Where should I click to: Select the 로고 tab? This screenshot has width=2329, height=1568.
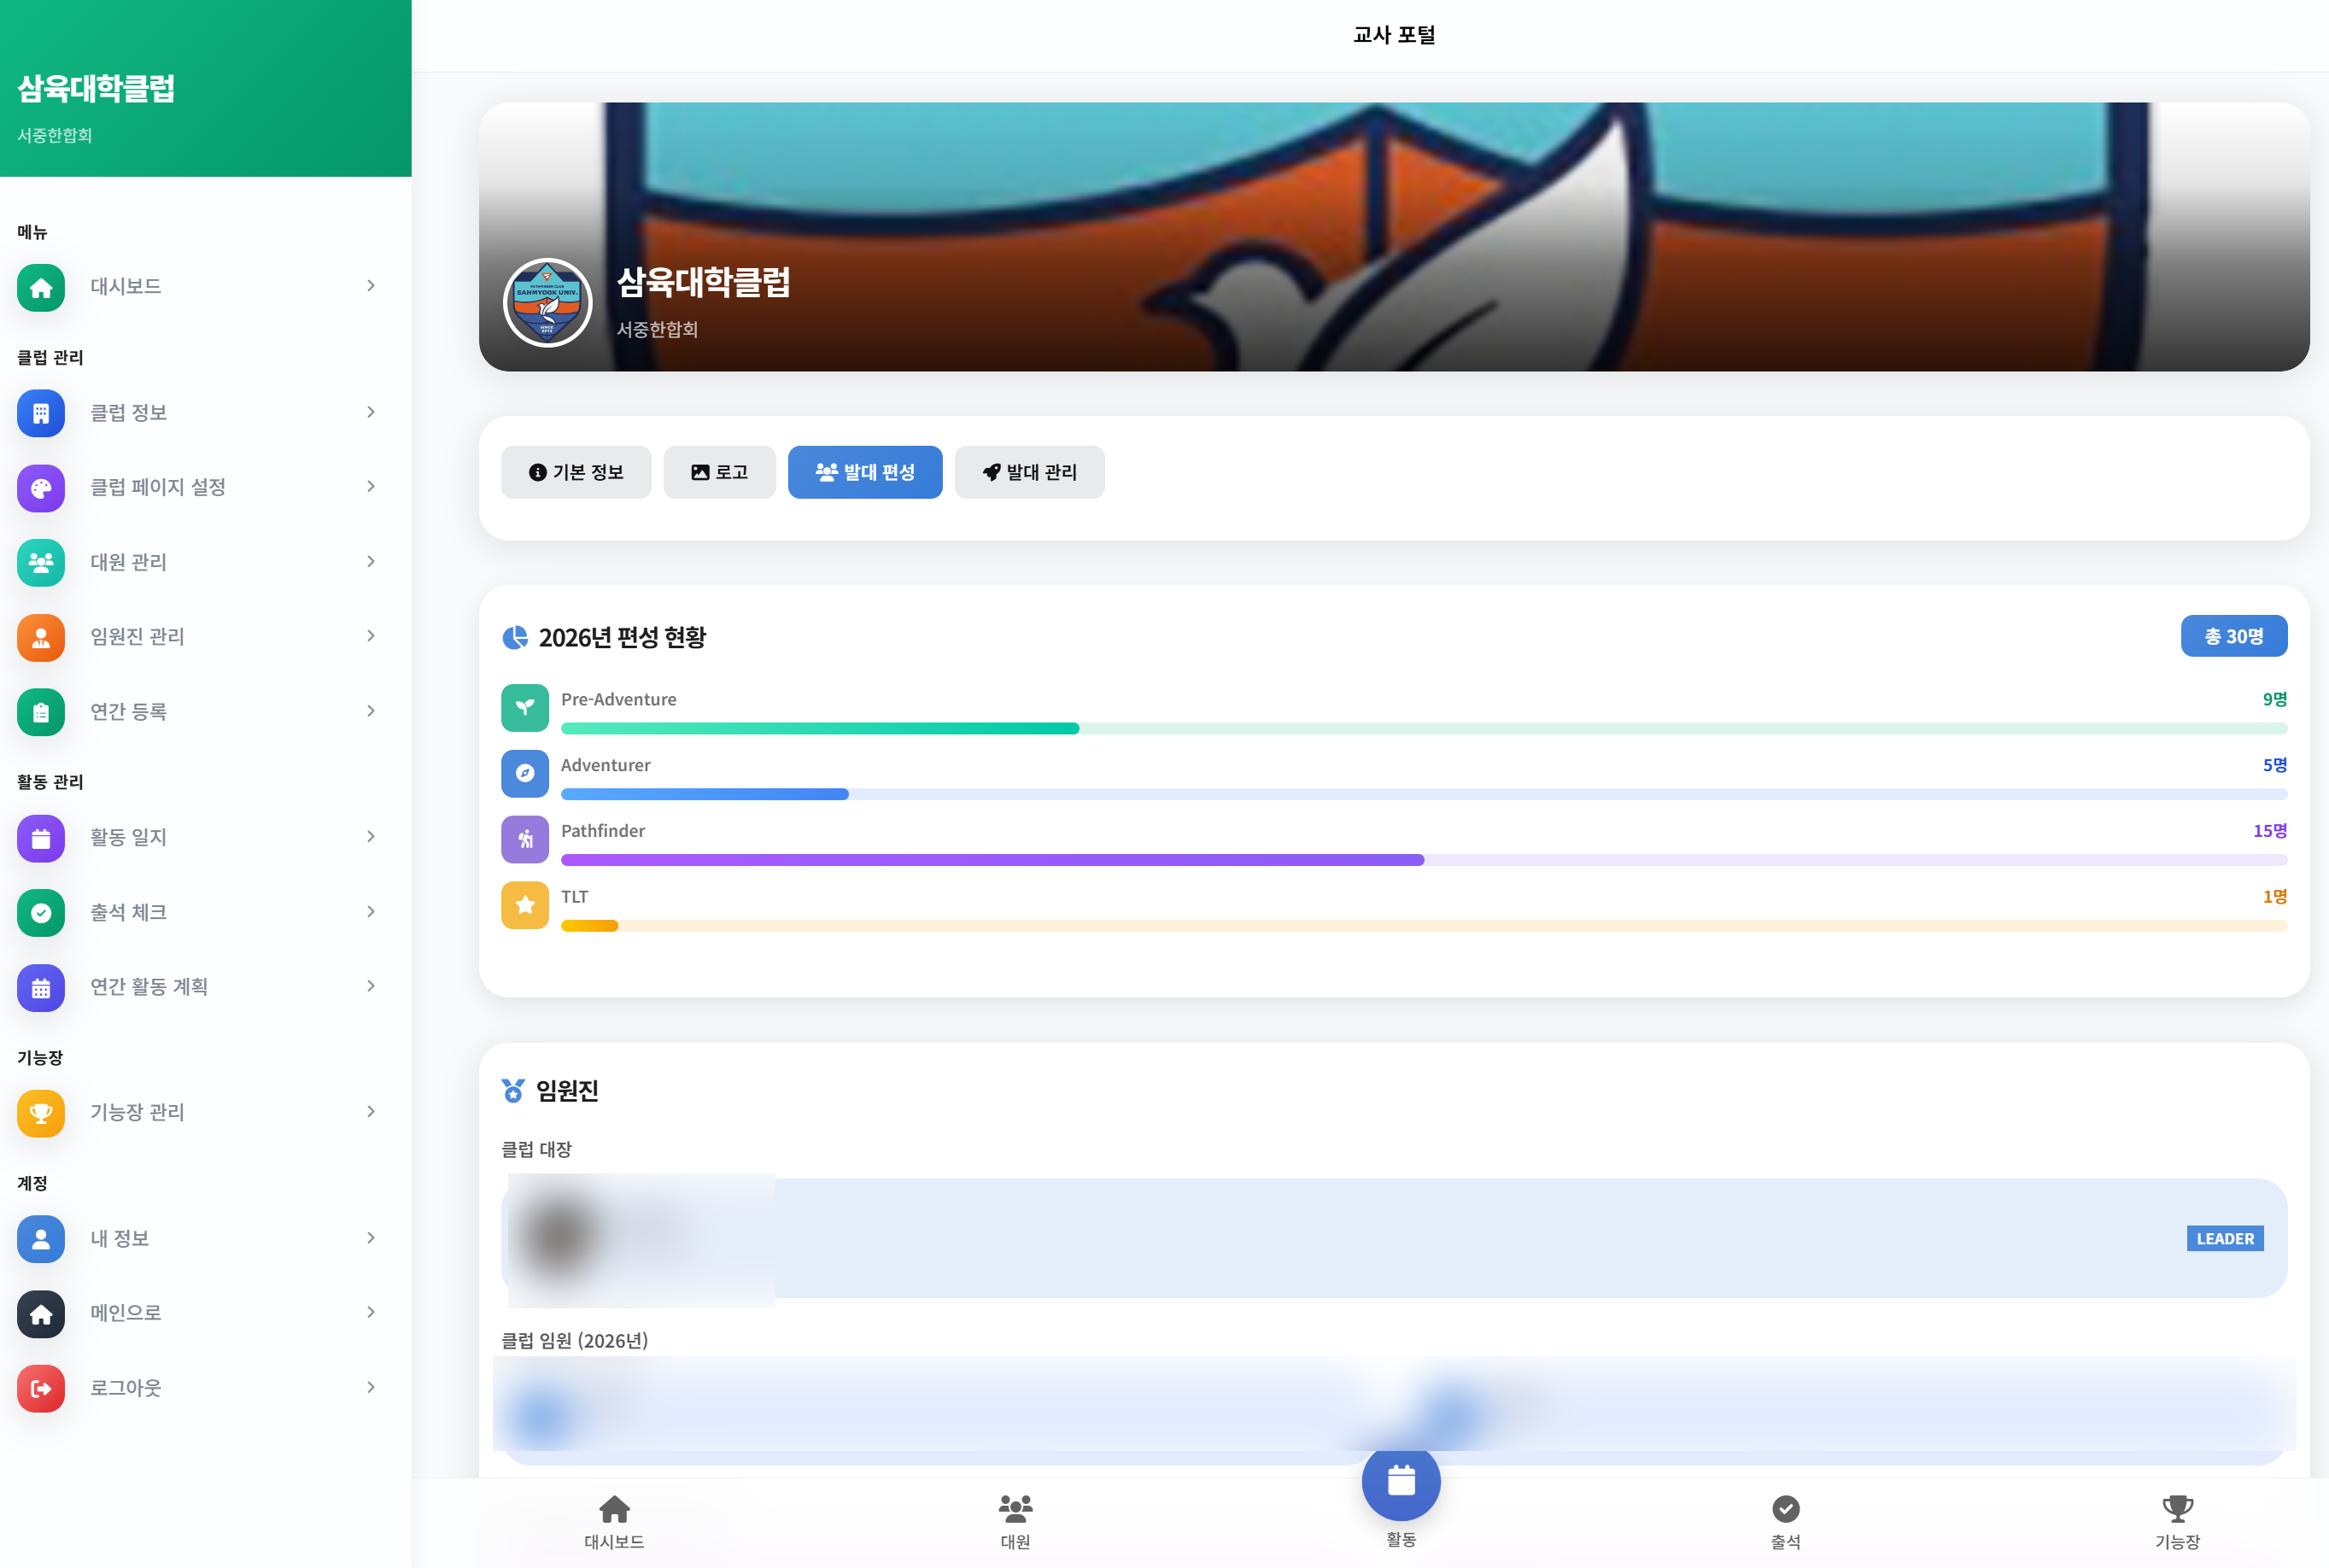[x=719, y=472]
